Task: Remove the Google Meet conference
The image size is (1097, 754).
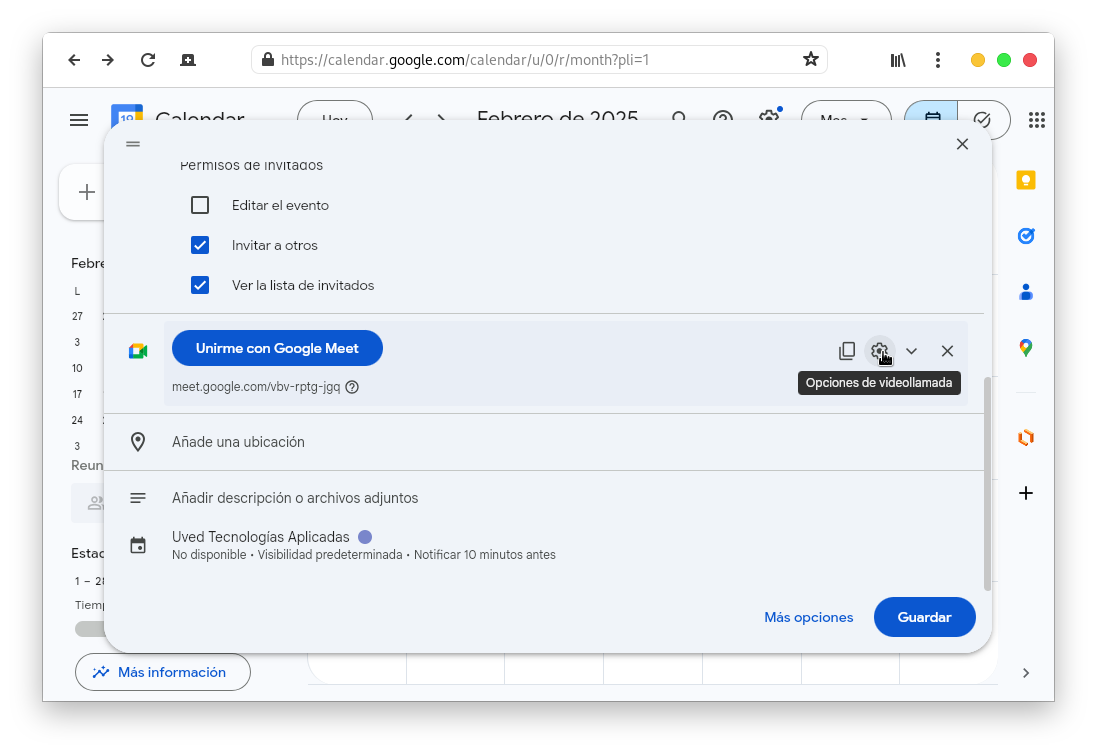Action: tap(947, 351)
